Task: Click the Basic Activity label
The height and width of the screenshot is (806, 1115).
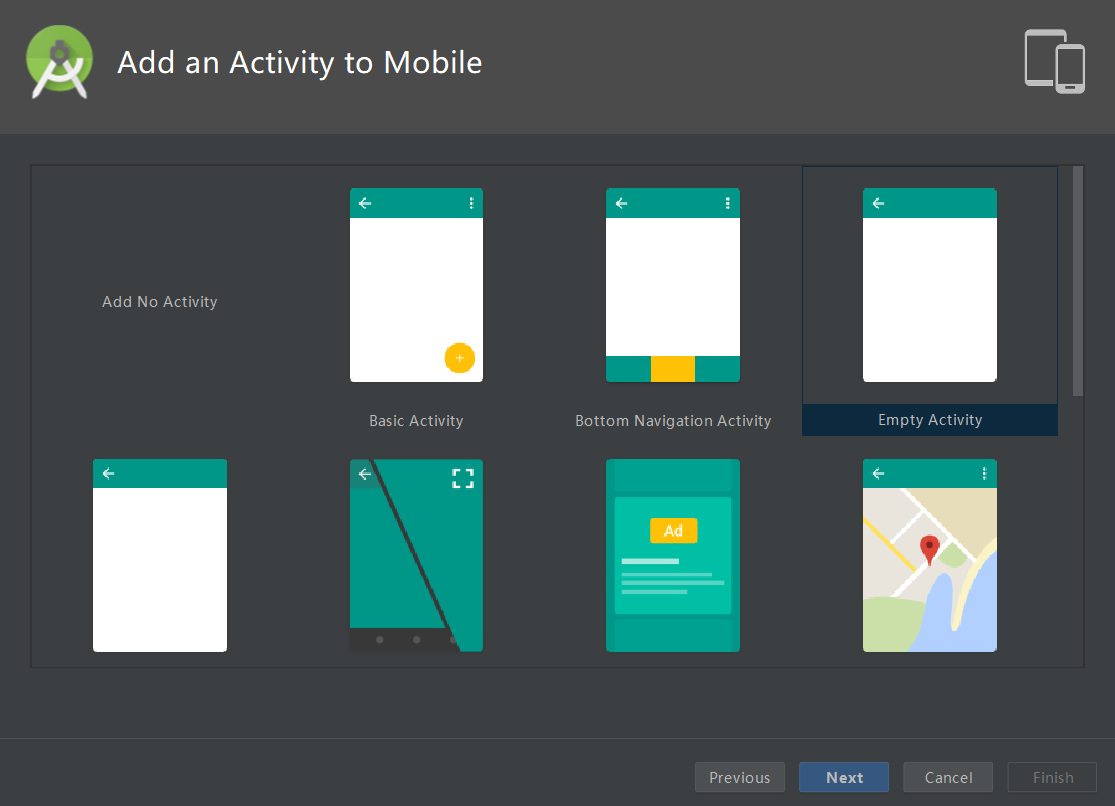Action: [416, 420]
